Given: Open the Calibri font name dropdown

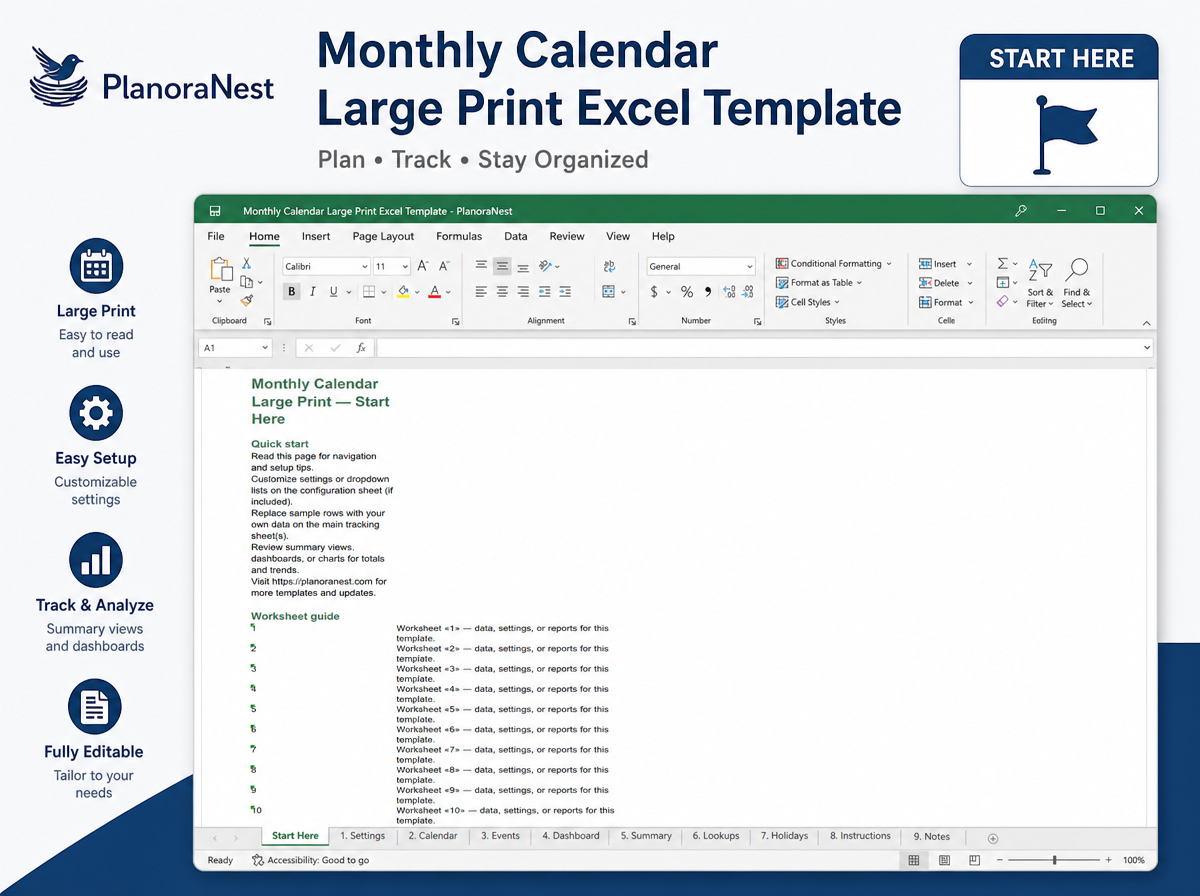Looking at the screenshot, I should 363,267.
